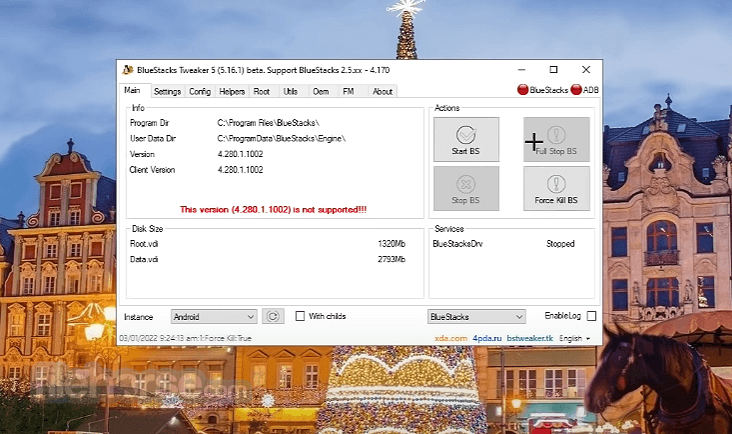This screenshot has height=434, width=732.
Task: Open the xda.com link
Action: click(x=450, y=338)
